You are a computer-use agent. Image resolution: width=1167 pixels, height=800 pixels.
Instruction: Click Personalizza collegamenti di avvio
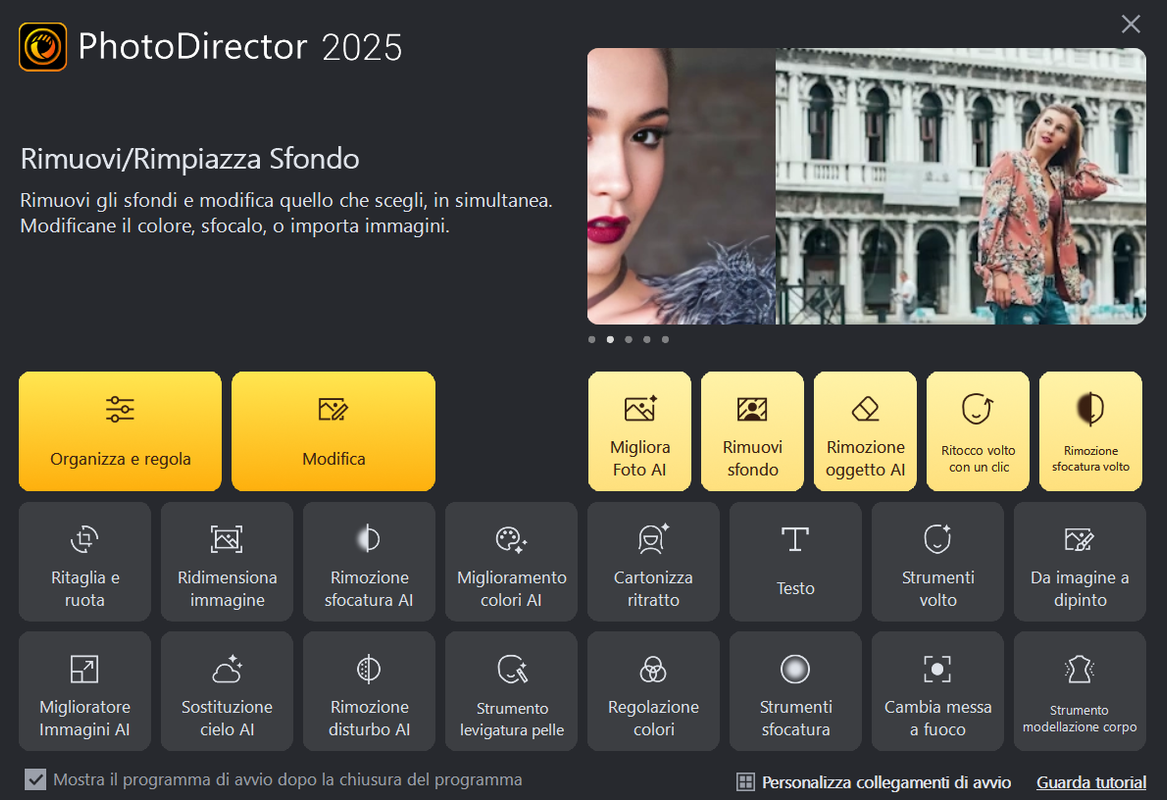pos(874,782)
